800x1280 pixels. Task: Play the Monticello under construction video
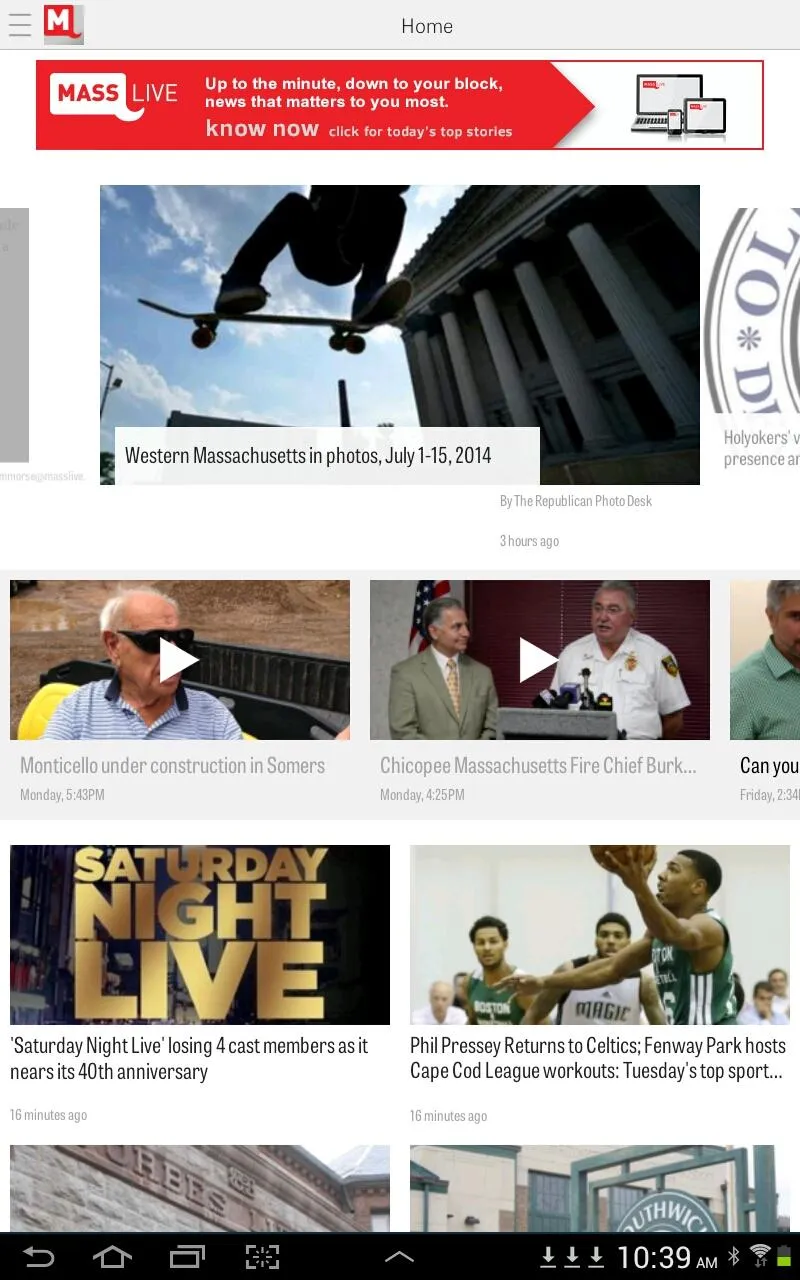point(180,660)
